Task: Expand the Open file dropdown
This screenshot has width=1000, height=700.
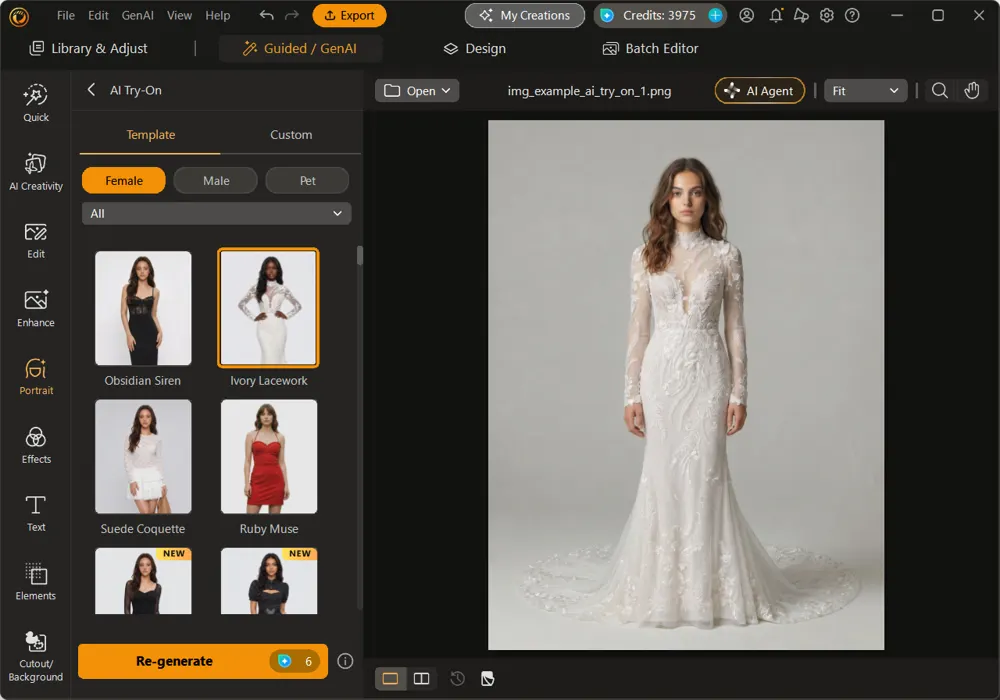Action: [417, 91]
